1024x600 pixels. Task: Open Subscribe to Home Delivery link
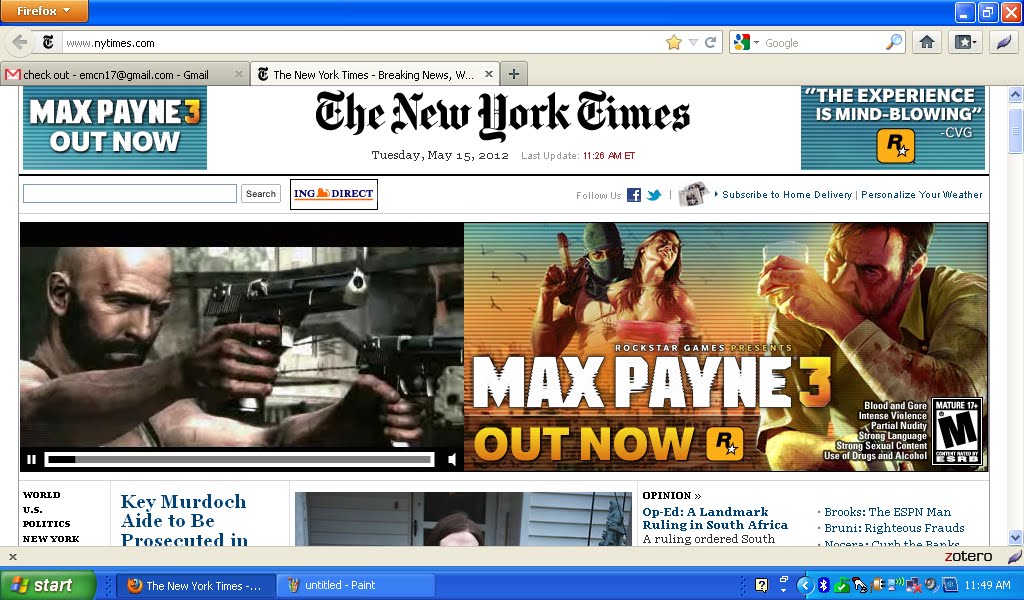(x=786, y=195)
